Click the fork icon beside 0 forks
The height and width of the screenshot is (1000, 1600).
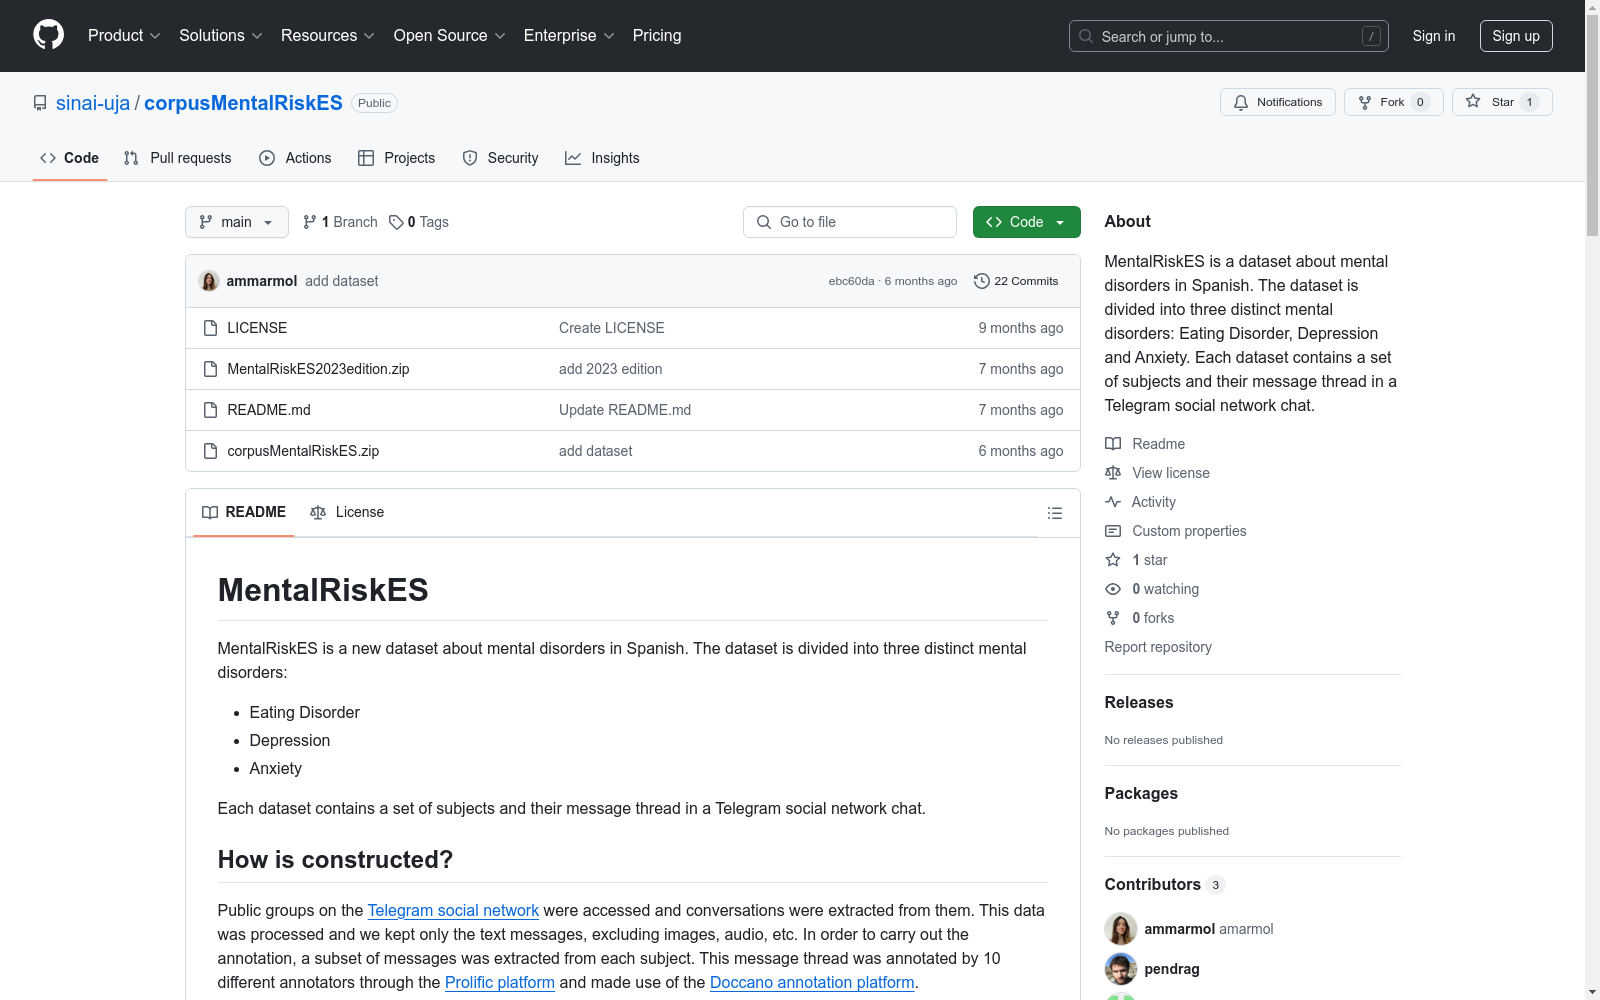point(1113,618)
